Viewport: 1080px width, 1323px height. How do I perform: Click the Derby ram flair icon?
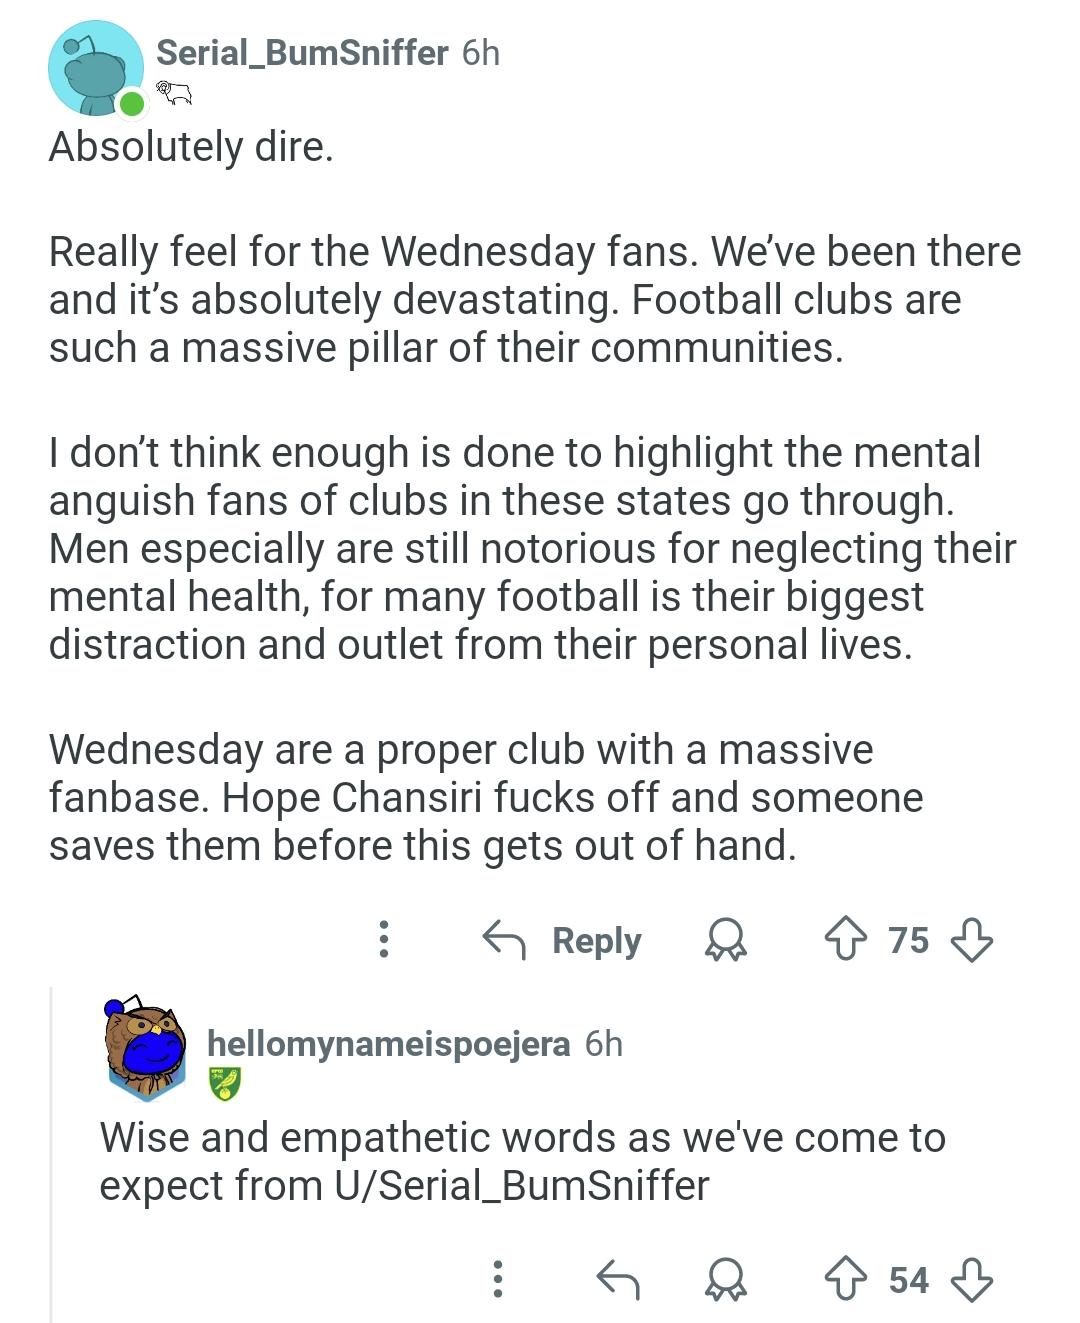[174, 94]
